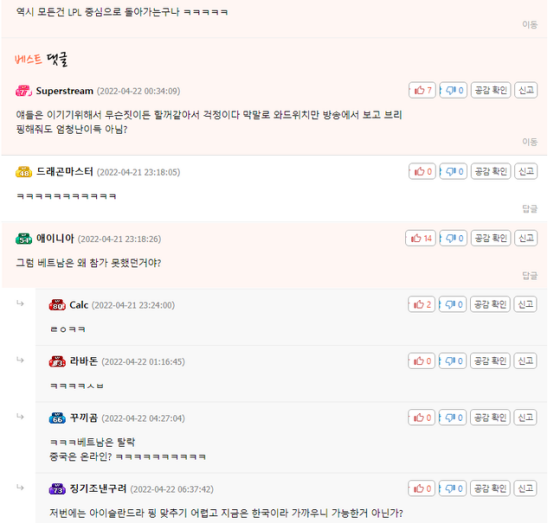
Task: Open the top best comment via 이동
Action: tap(530, 25)
